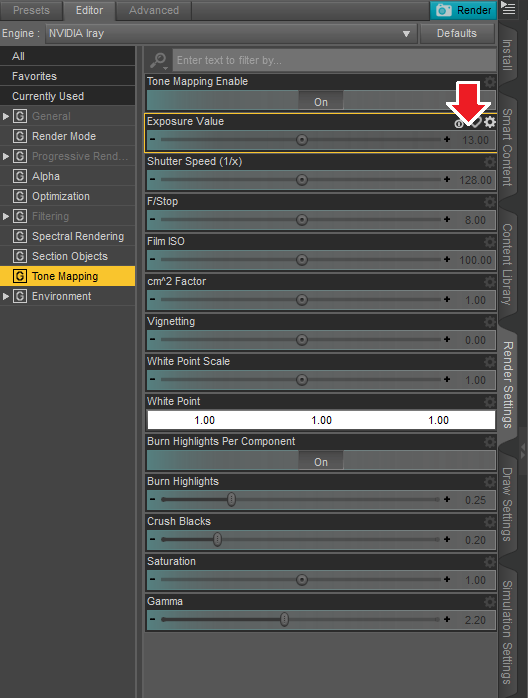Open the Vignetting gear settings
This screenshot has height=698, width=528.
pos(490,321)
